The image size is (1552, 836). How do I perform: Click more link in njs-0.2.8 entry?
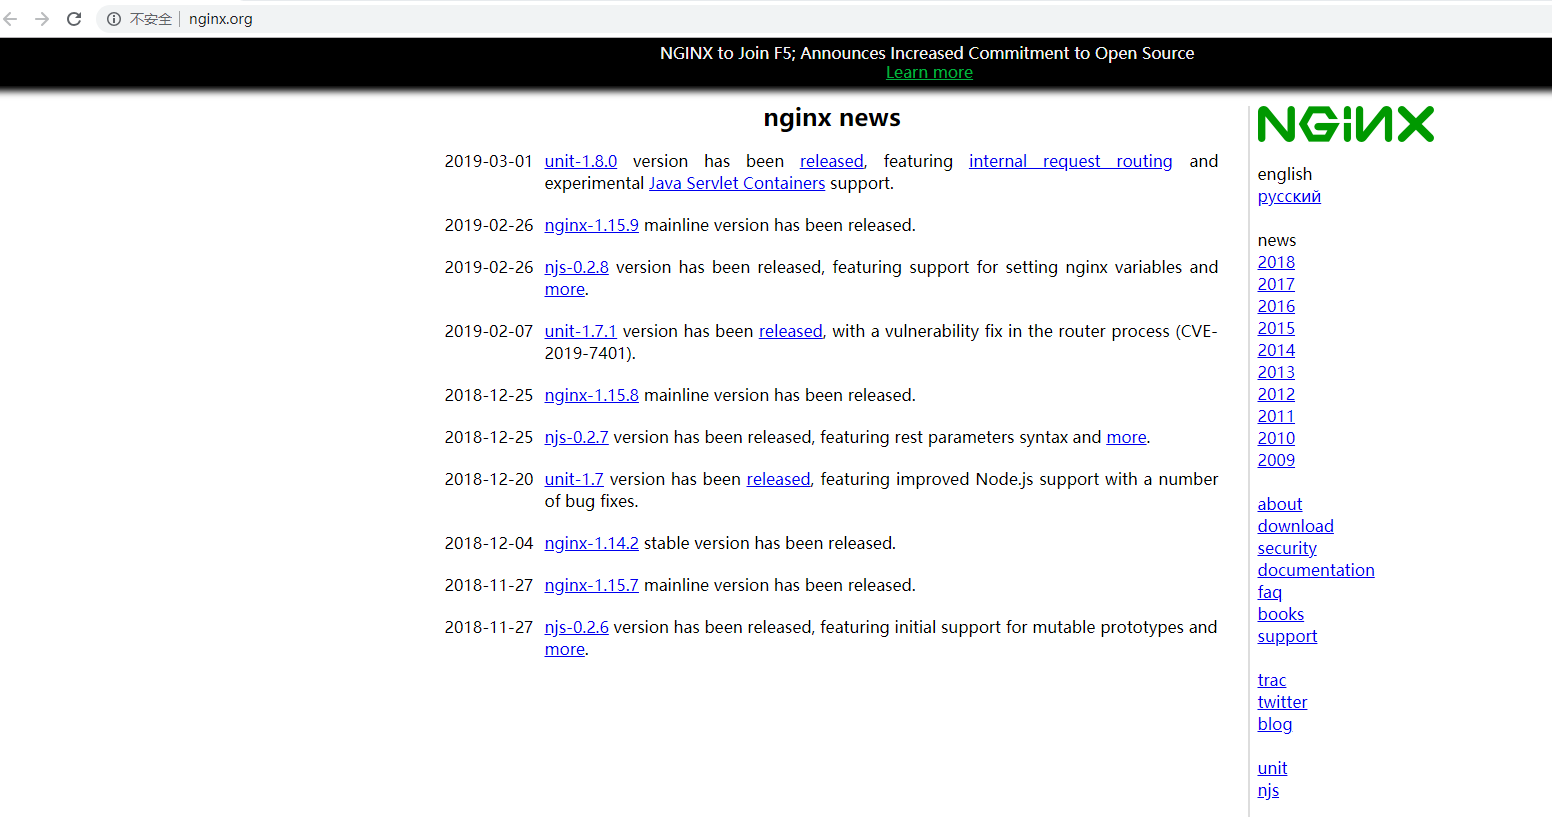565,289
